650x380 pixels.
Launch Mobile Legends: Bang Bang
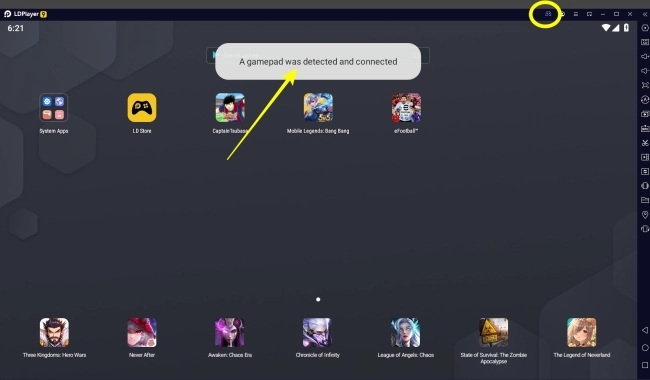tap(318, 108)
